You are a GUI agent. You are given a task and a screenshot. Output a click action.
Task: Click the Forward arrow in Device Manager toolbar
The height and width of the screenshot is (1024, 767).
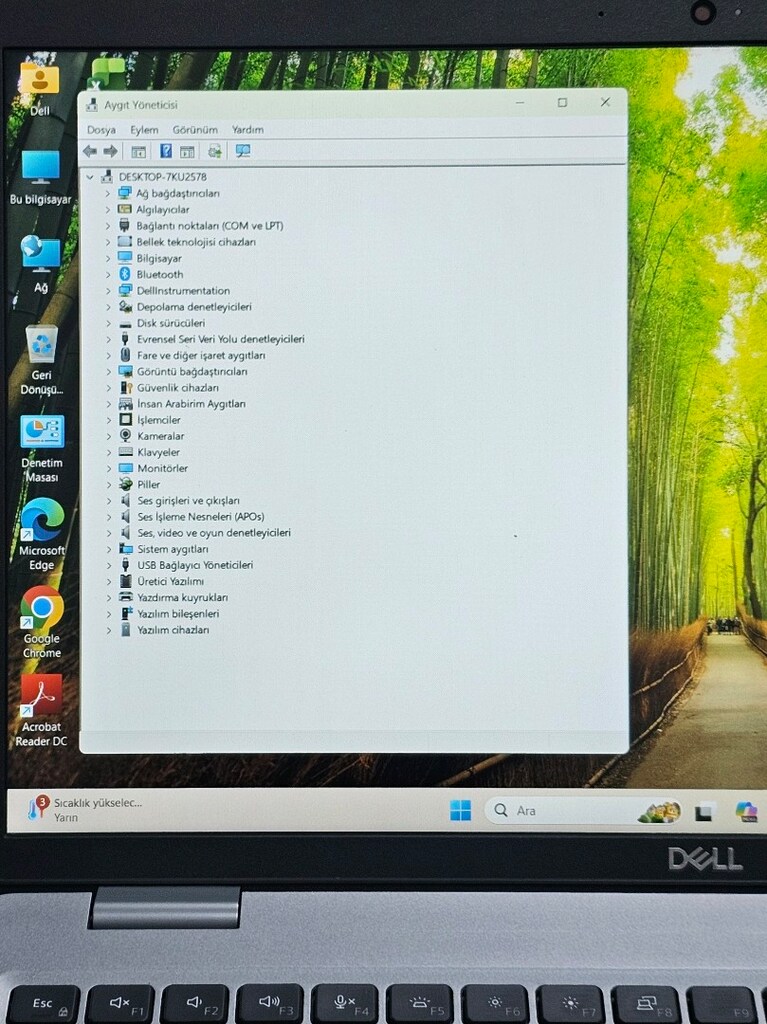coord(110,152)
